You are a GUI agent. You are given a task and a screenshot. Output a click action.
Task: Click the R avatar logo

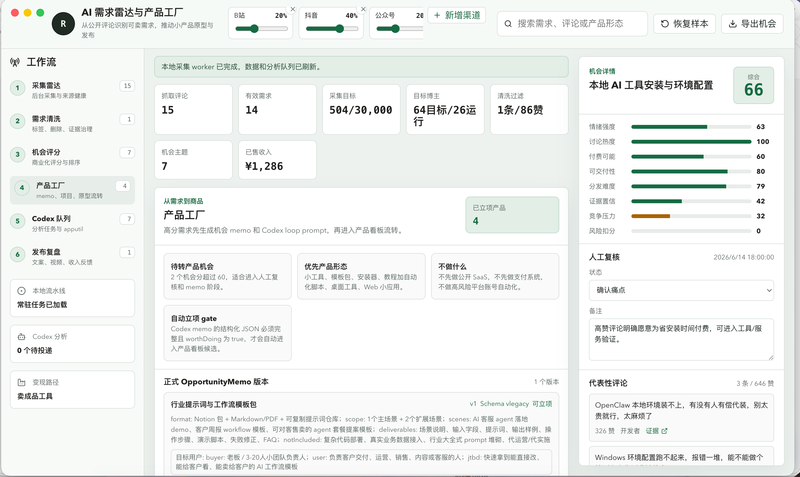click(x=63, y=23)
